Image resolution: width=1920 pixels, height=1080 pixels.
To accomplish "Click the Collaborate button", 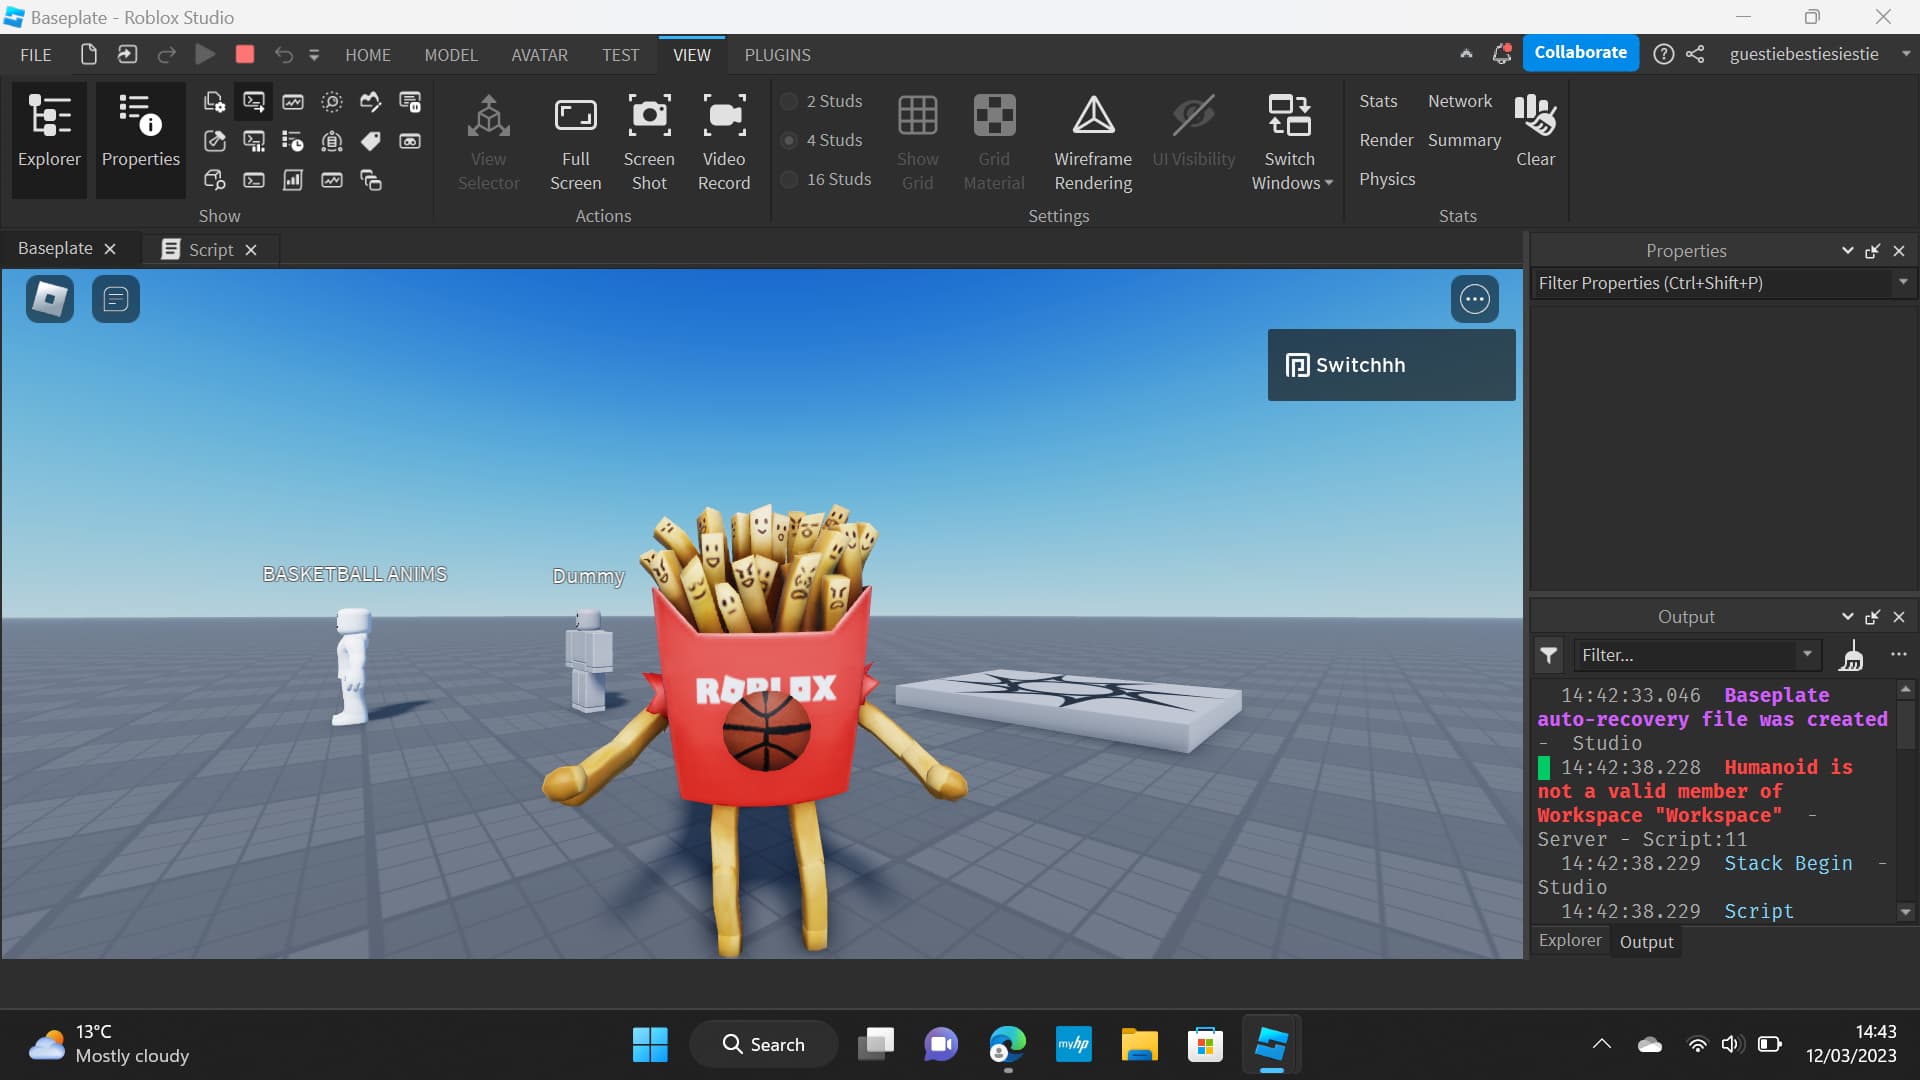I will [1580, 52].
